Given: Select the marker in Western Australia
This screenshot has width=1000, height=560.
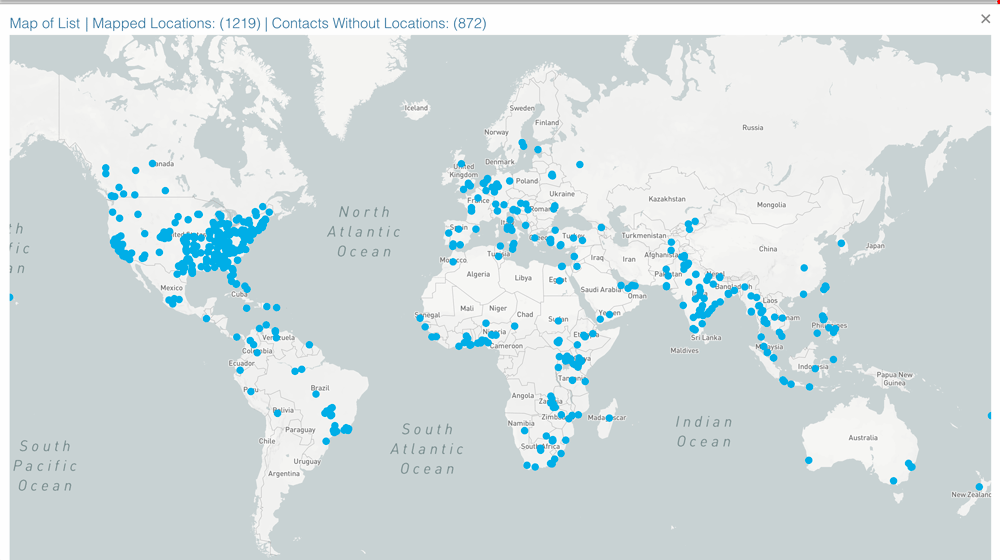Looking at the screenshot, I should click(x=809, y=461).
